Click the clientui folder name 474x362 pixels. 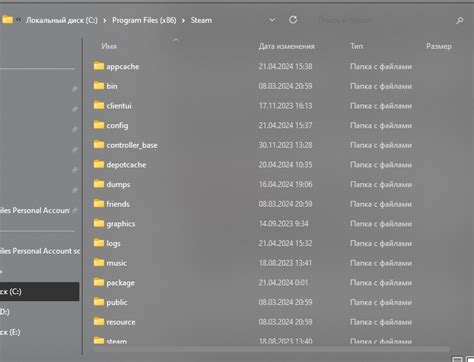coord(119,106)
